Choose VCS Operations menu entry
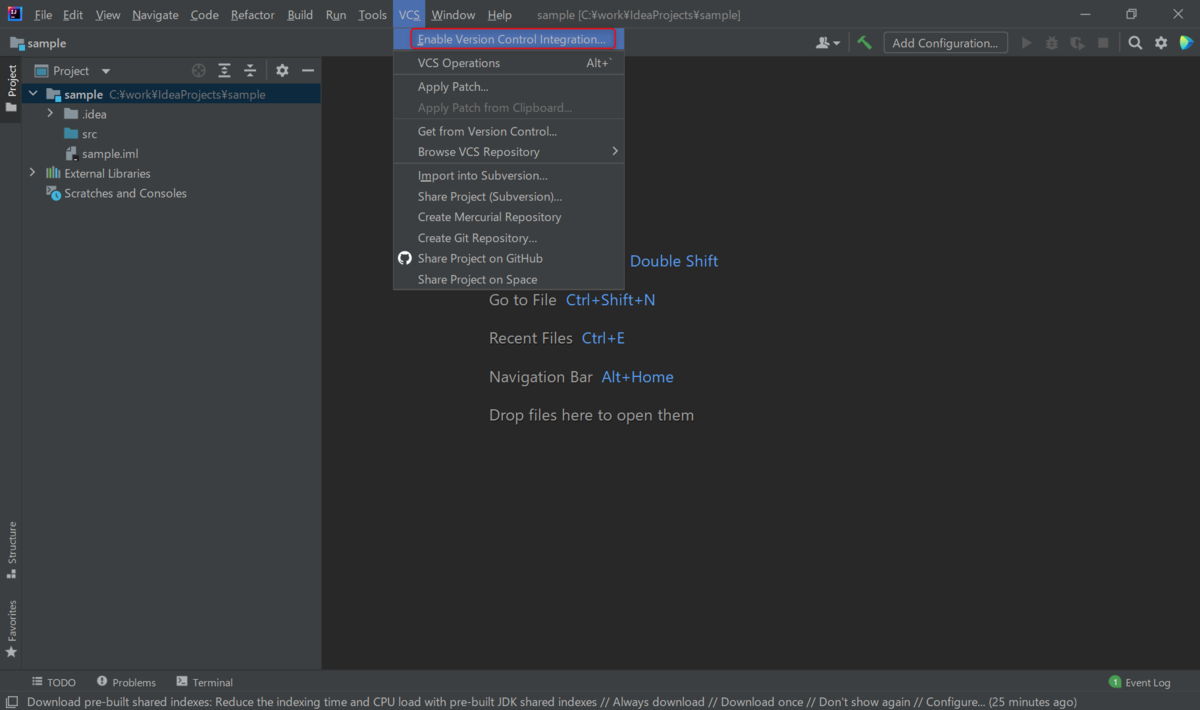Screen dimensions: 1200x710 [509, 63]
